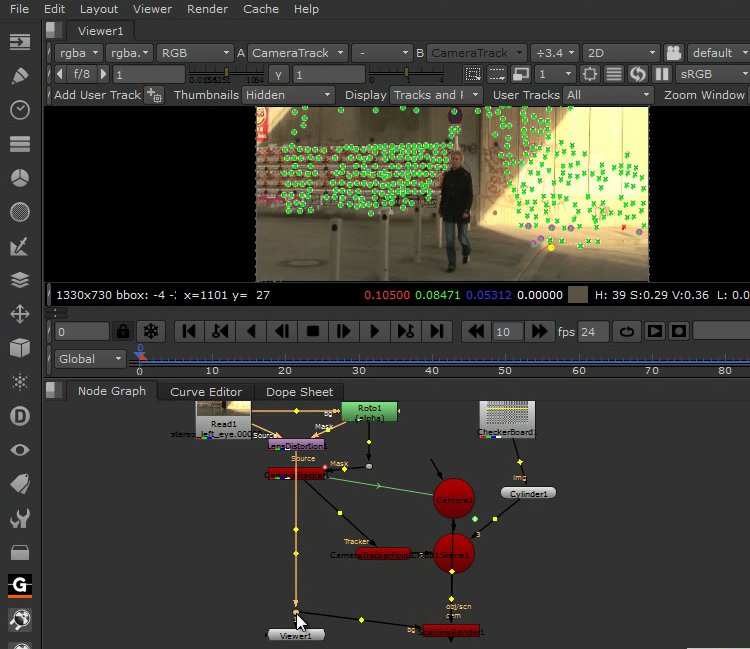This screenshot has height=649, width=750.
Task: Click the fps value field
Action: click(x=593, y=331)
